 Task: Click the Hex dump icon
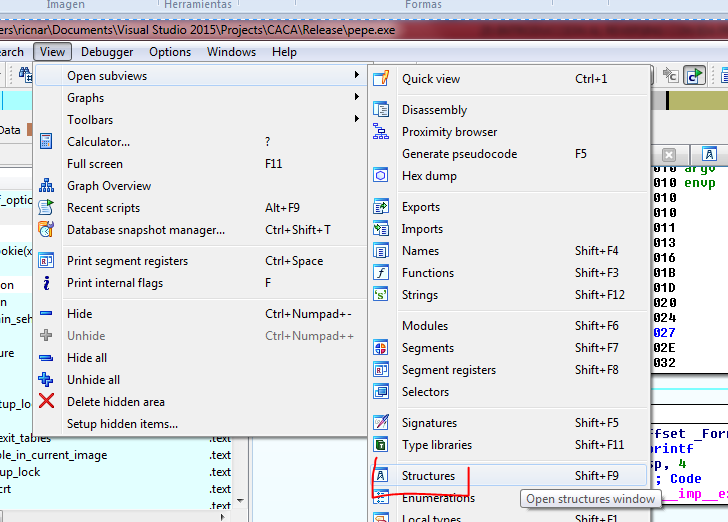(x=381, y=176)
